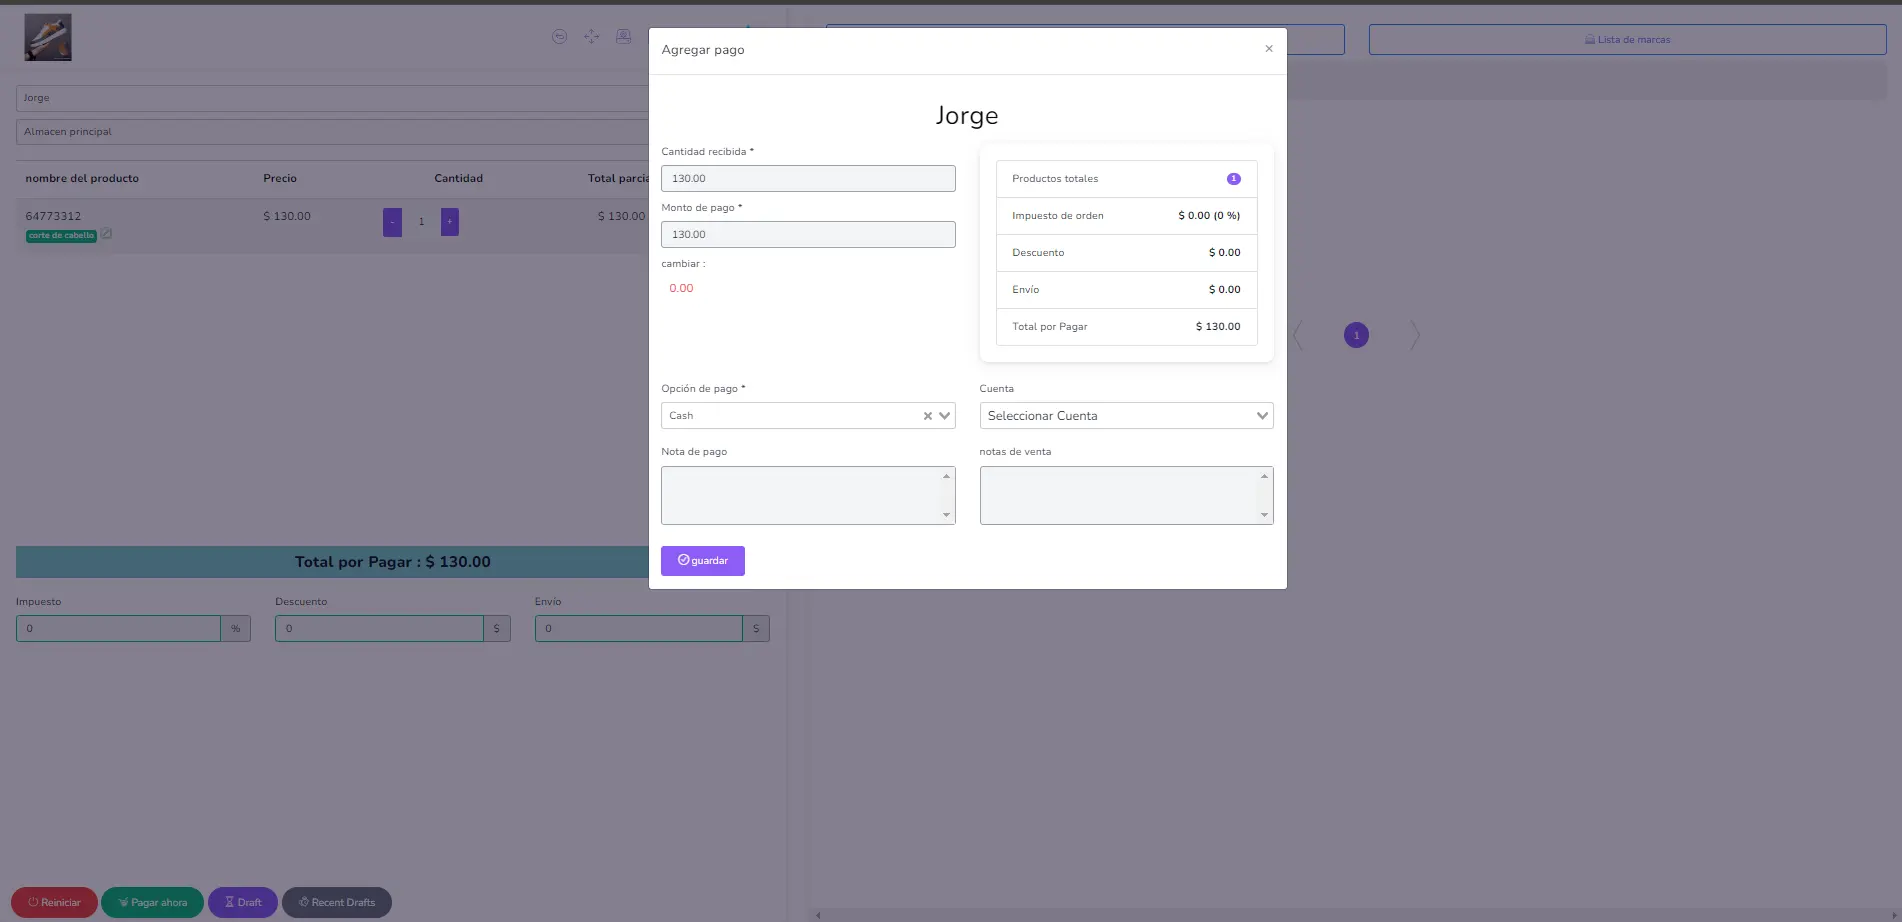Focus the Monto de pago field

click(807, 235)
